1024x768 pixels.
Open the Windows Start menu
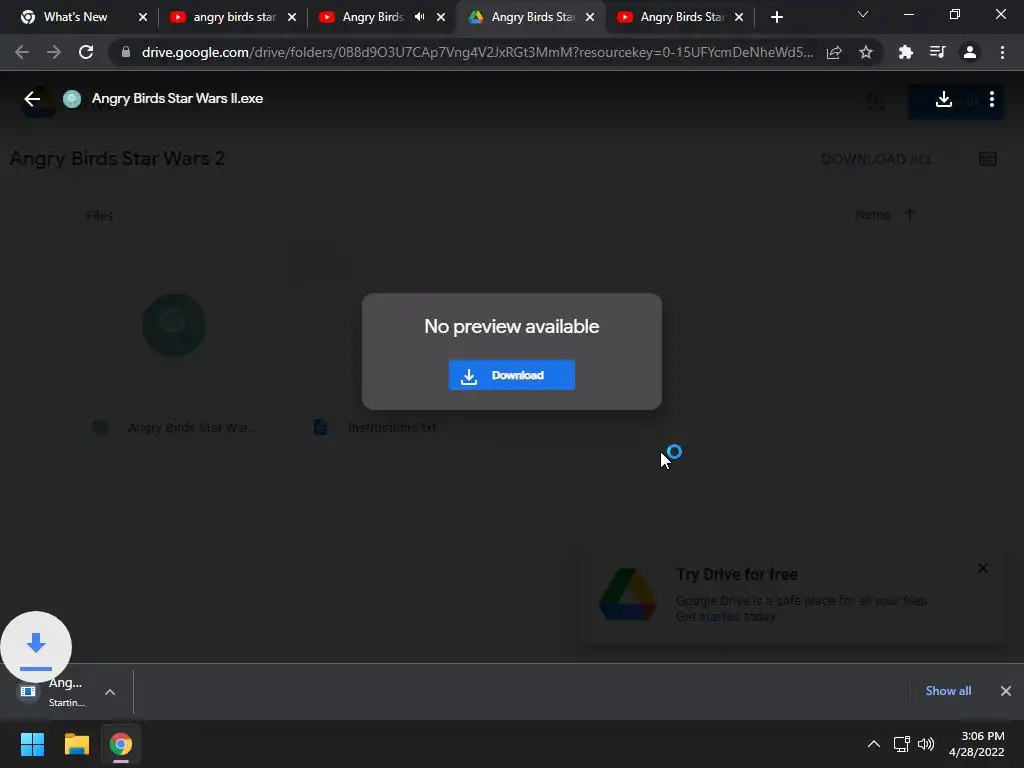32,744
